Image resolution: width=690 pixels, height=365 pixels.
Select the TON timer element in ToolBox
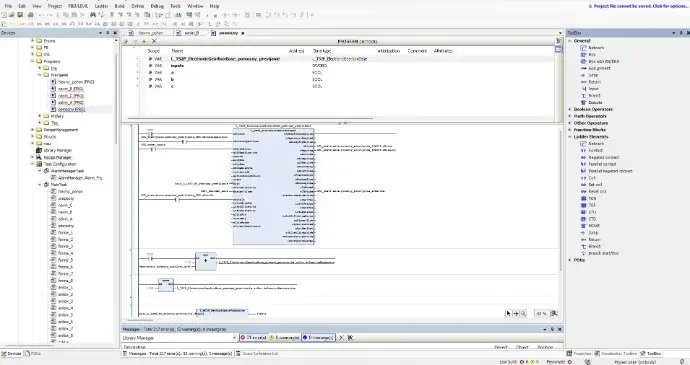pyautogui.click(x=588, y=199)
